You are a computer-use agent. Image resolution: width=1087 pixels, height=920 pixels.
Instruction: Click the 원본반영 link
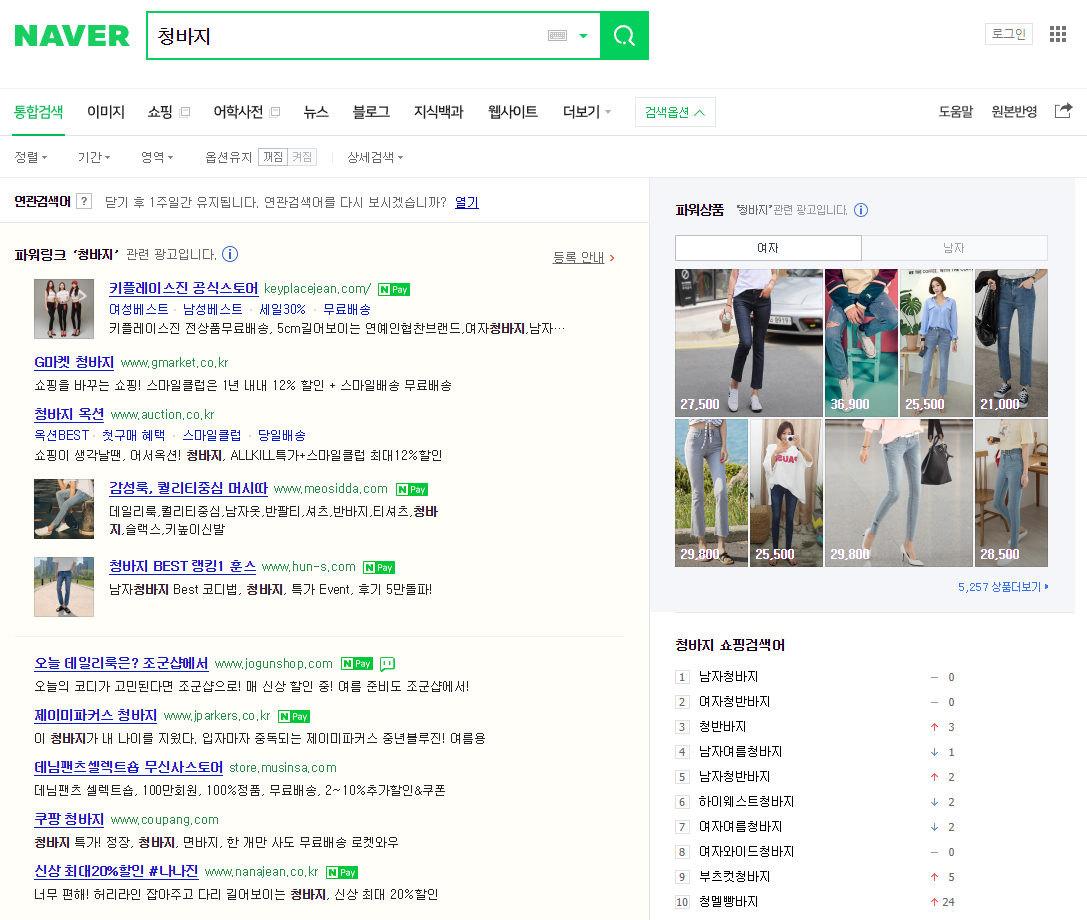click(1014, 112)
